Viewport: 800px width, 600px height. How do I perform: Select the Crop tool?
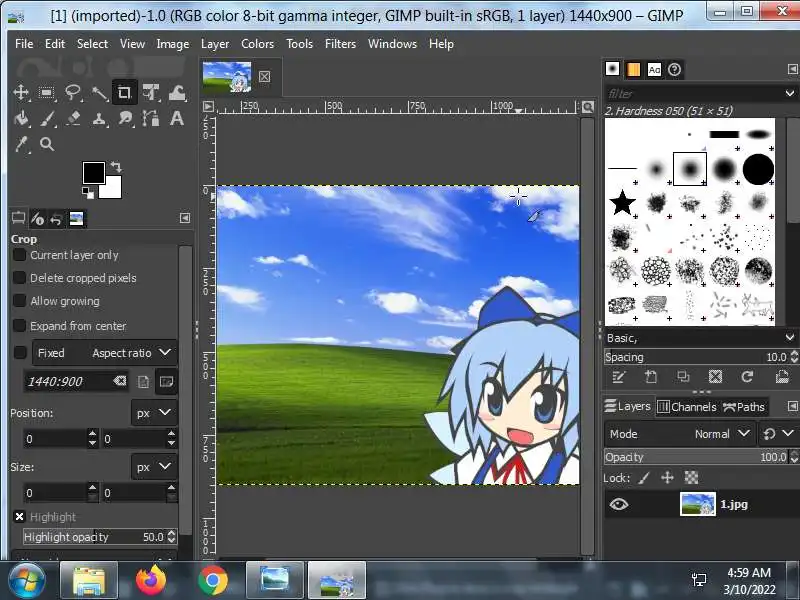point(124,92)
